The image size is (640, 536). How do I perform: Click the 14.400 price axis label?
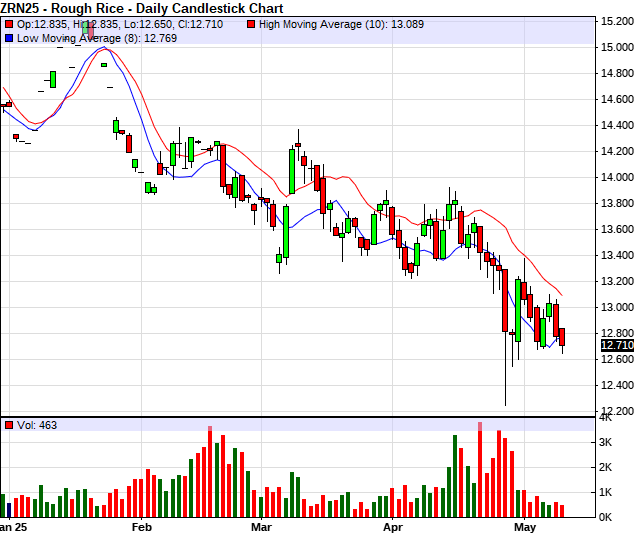(617, 125)
